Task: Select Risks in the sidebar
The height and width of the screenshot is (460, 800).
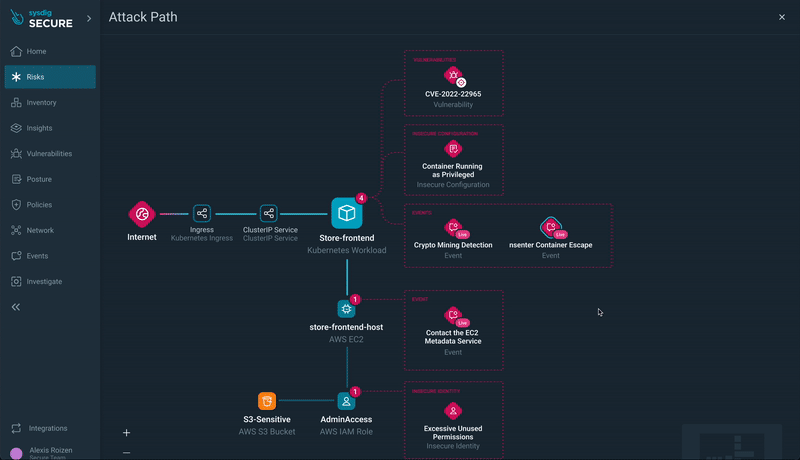Action: 50,77
